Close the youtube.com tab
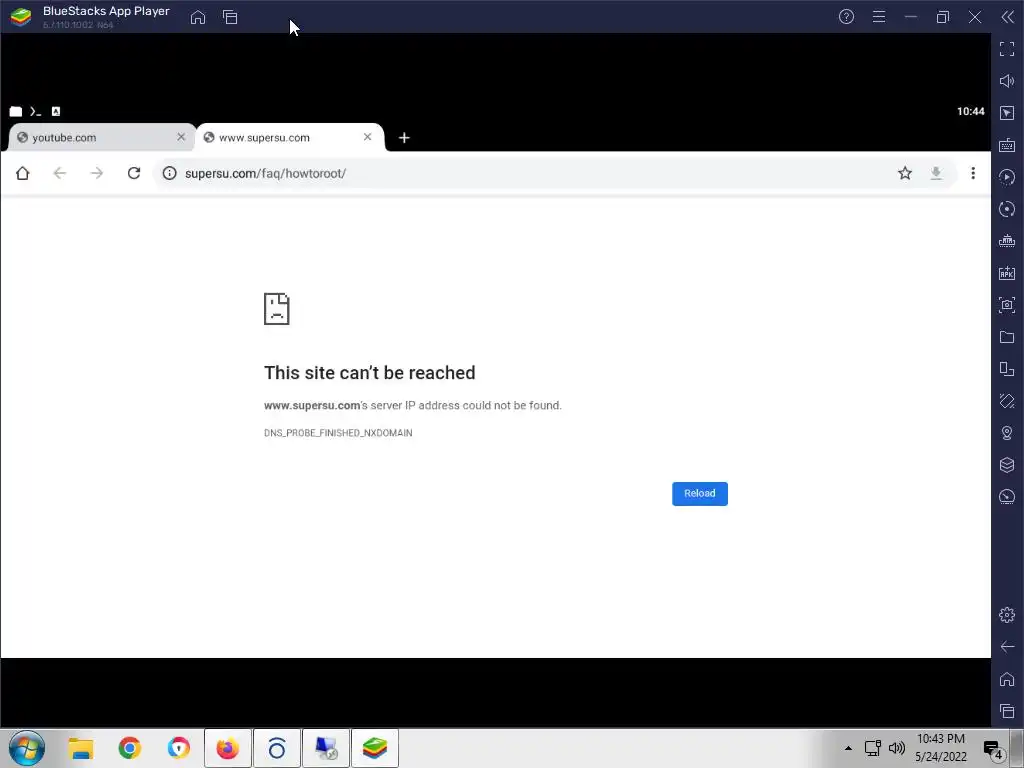Image resolution: width=1024 pixels, height=768 pixels. [x=181, y=137]
